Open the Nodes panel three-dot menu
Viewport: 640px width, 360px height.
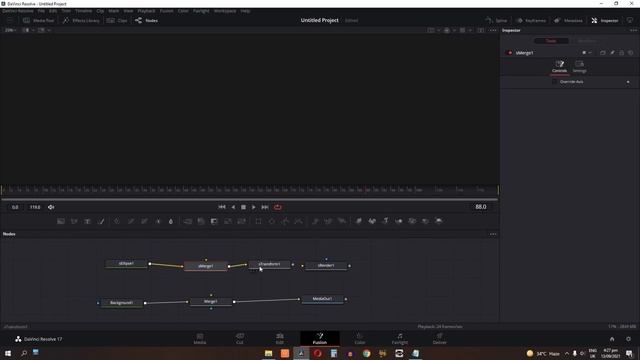point(493,234)
